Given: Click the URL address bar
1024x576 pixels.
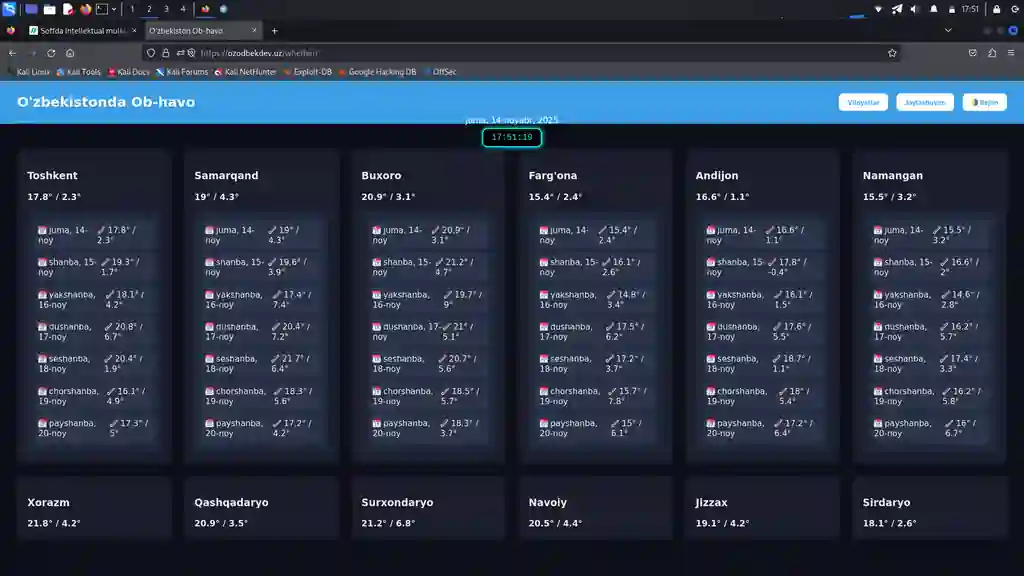Looking at the screenshot, I should tap(500, 53).
